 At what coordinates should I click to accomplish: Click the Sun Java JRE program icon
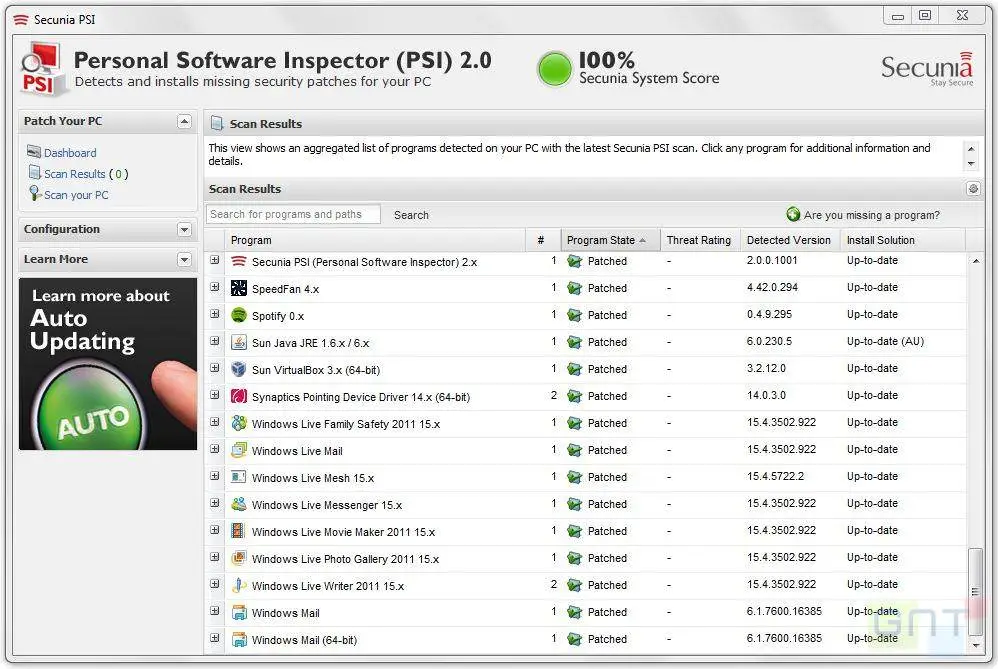239,342
